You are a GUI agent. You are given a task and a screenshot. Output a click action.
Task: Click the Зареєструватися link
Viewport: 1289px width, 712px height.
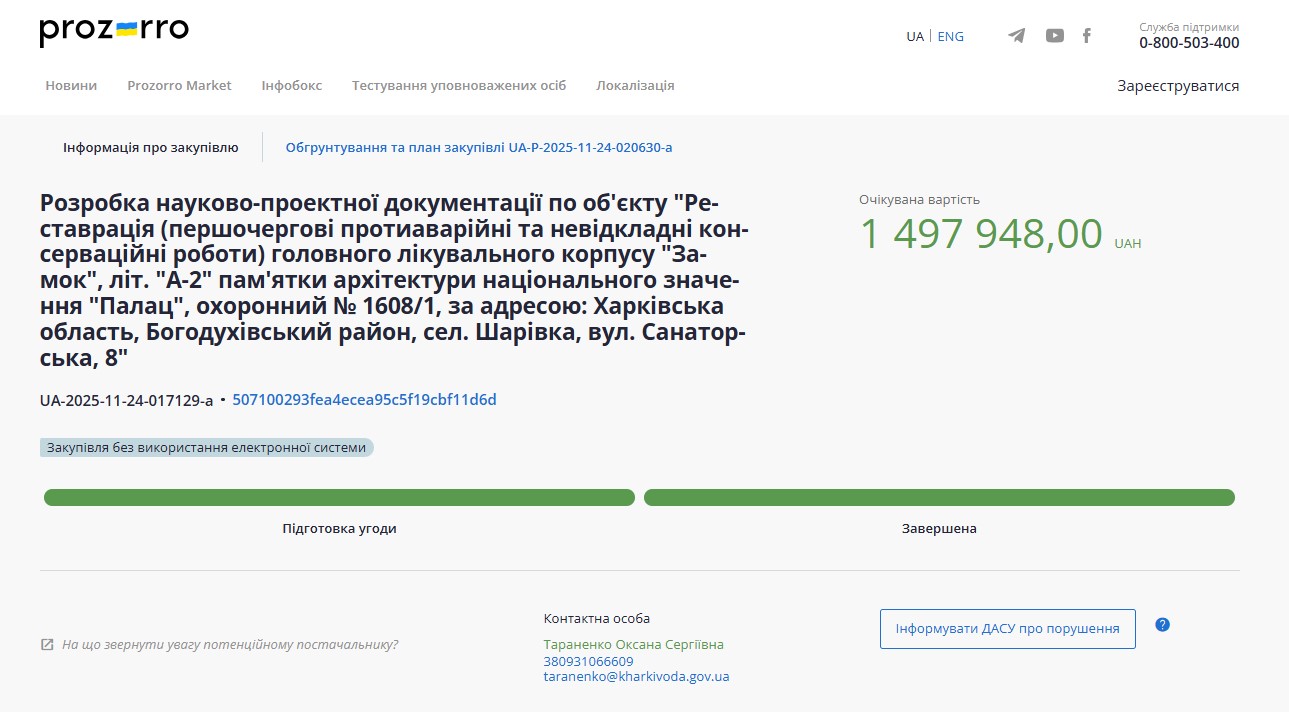(x=1178, y=86)
